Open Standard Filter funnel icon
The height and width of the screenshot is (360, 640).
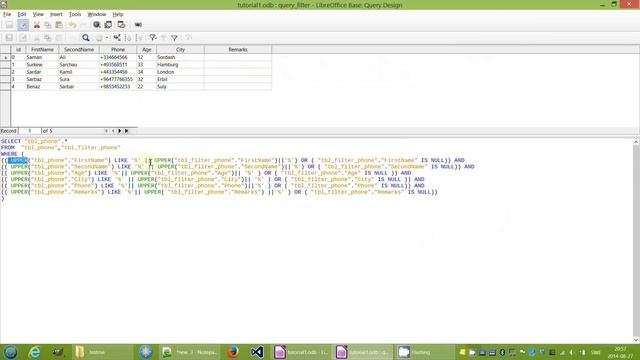(x=174, y=38)
